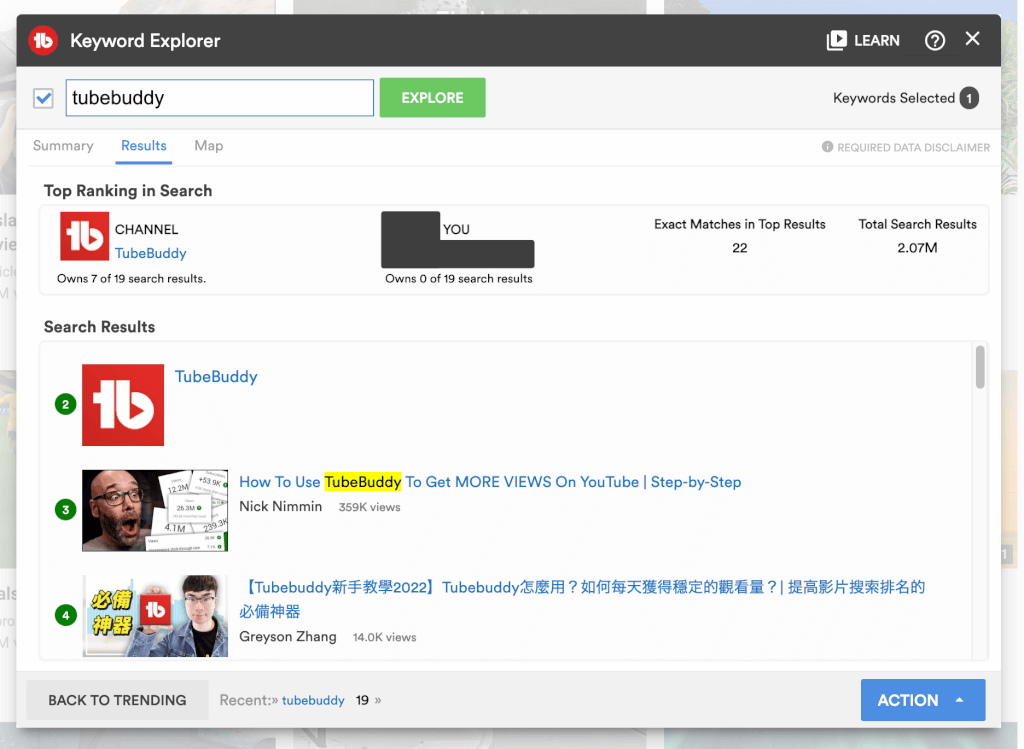Expand recent keywords chevron after 19
Viewport: 1024px width, 749px height.
(x=378, y=700)
